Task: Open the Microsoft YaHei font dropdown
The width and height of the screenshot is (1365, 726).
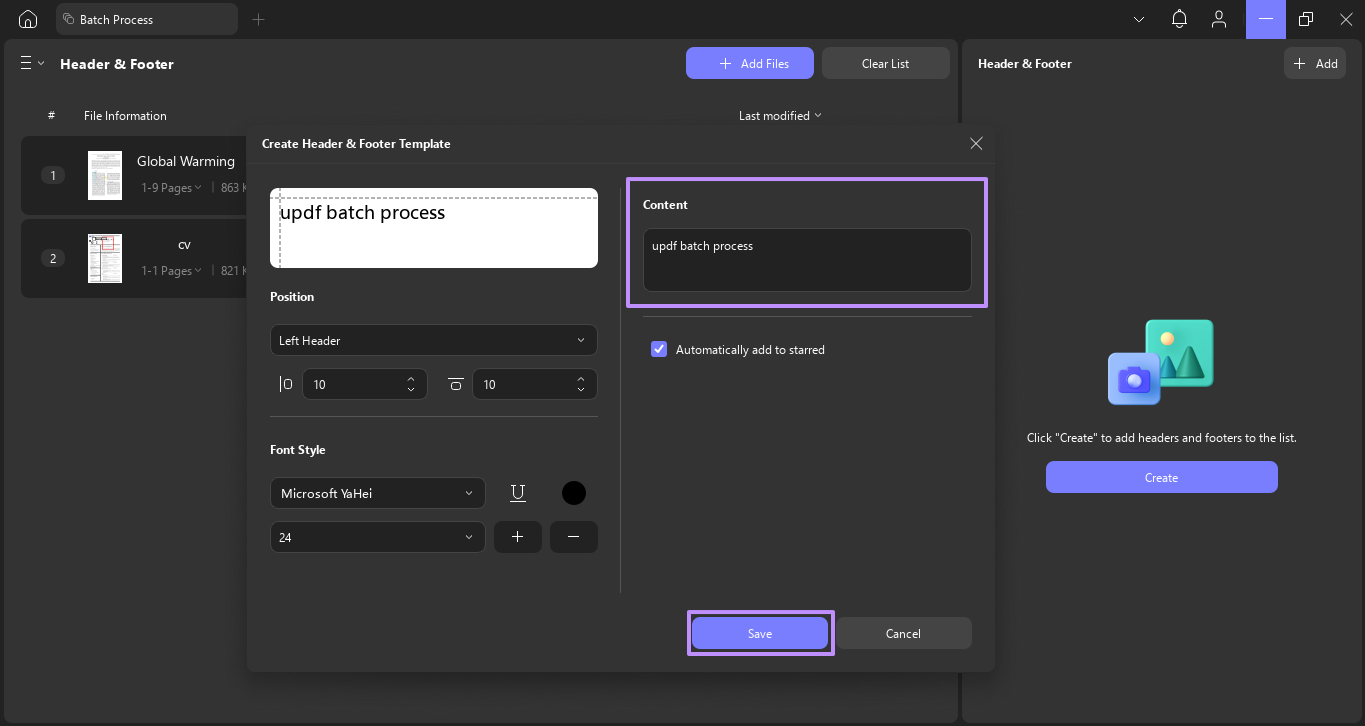Action: click(377, 493)
